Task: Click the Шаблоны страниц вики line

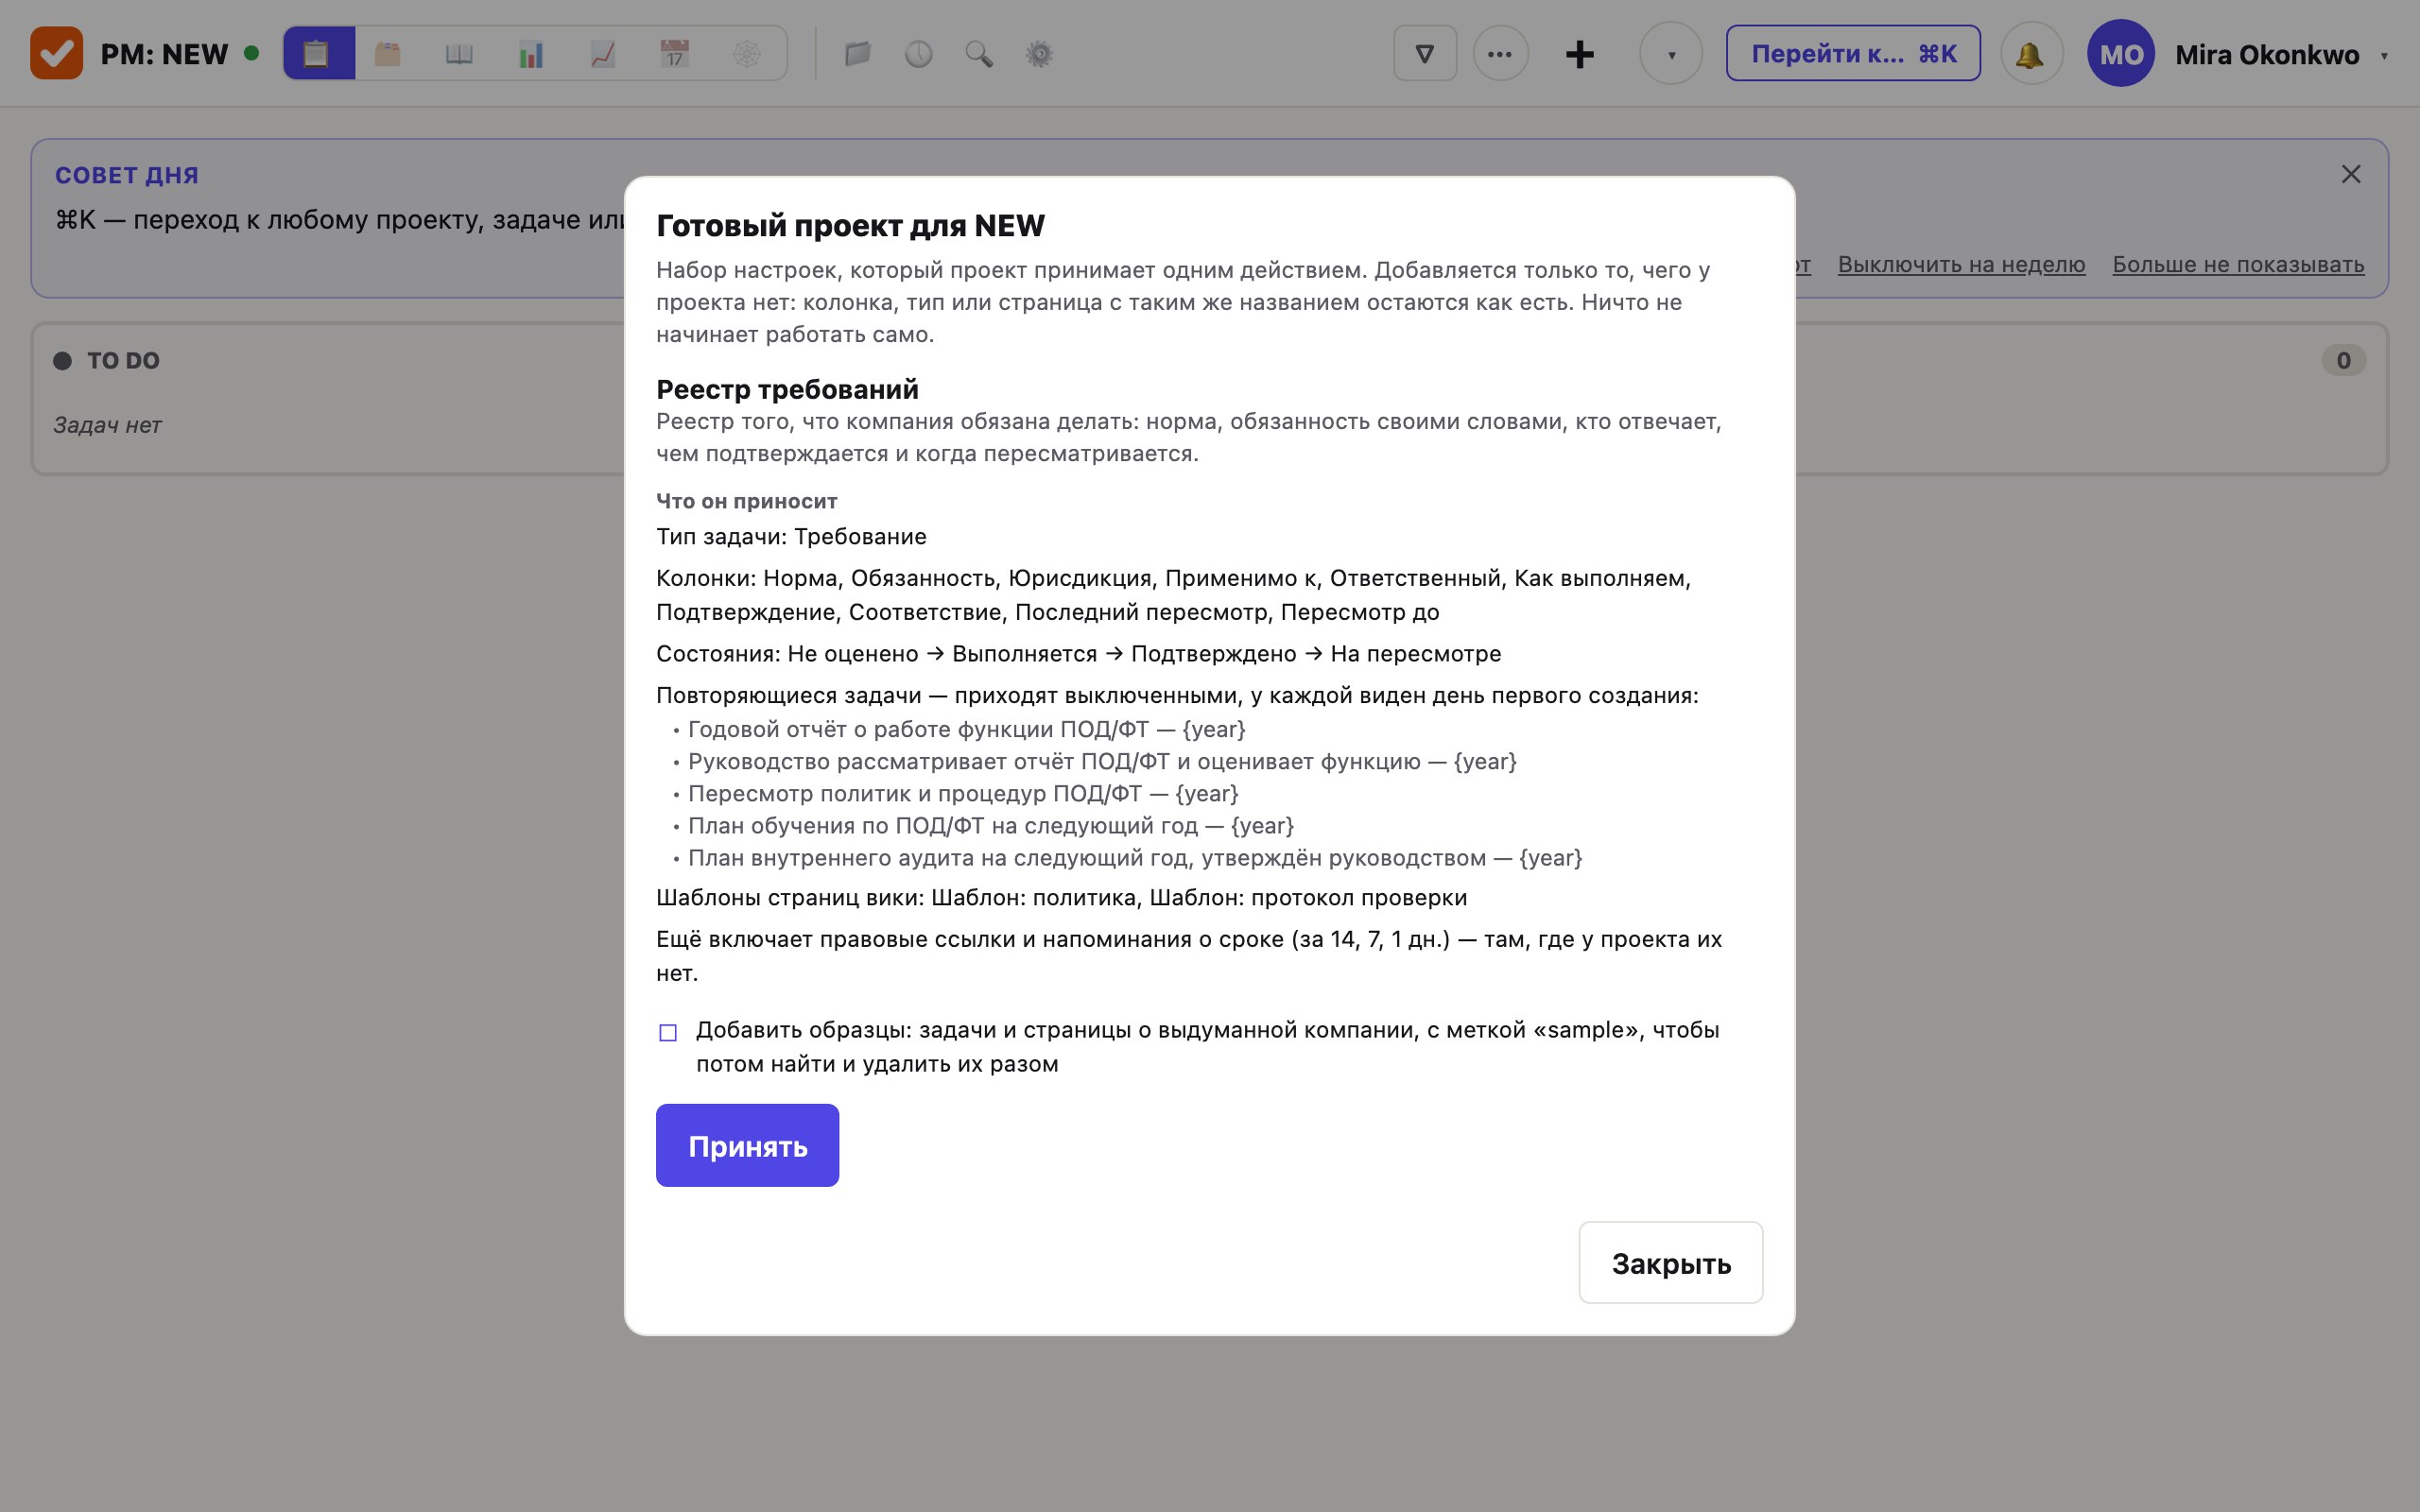Action: (x=1061, y=897)
